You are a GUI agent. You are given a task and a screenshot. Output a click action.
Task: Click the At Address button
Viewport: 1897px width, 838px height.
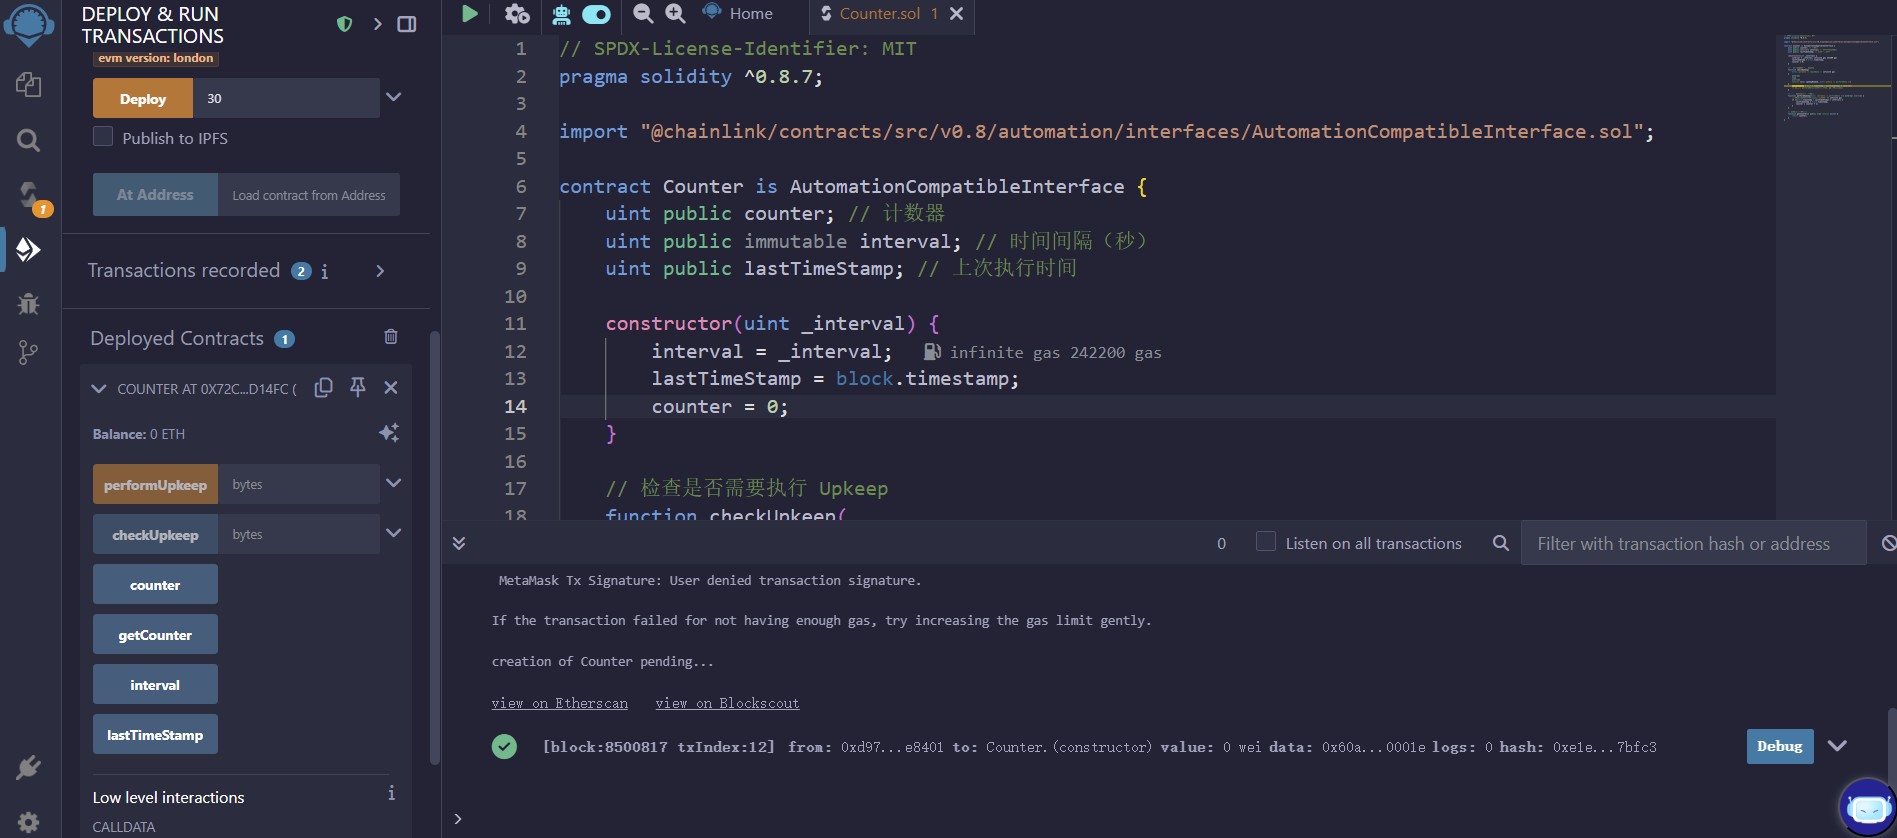(155, 195)
